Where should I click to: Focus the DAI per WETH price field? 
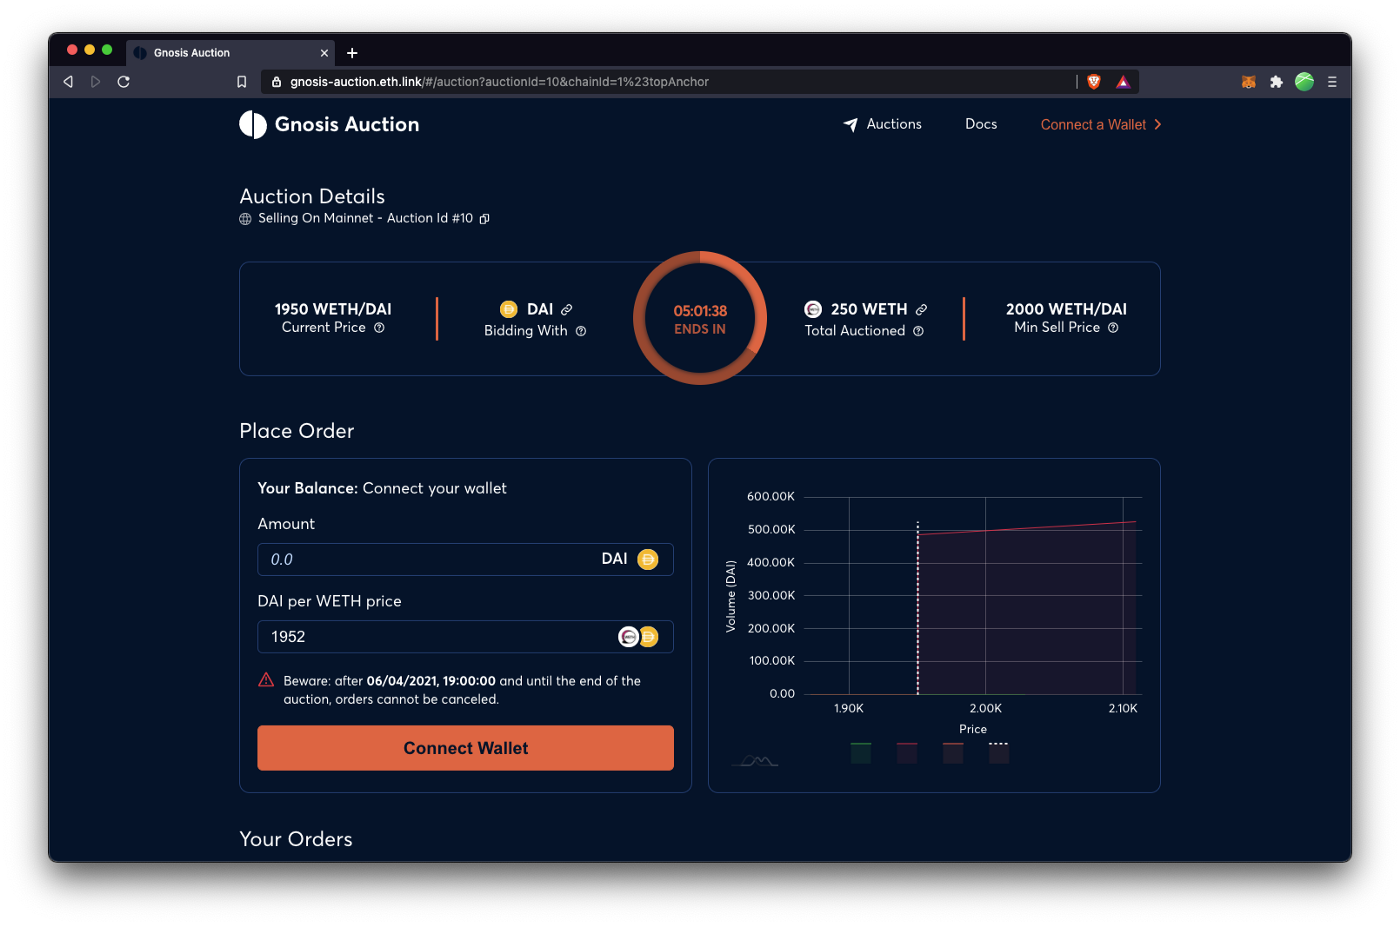tap(465, 637)
